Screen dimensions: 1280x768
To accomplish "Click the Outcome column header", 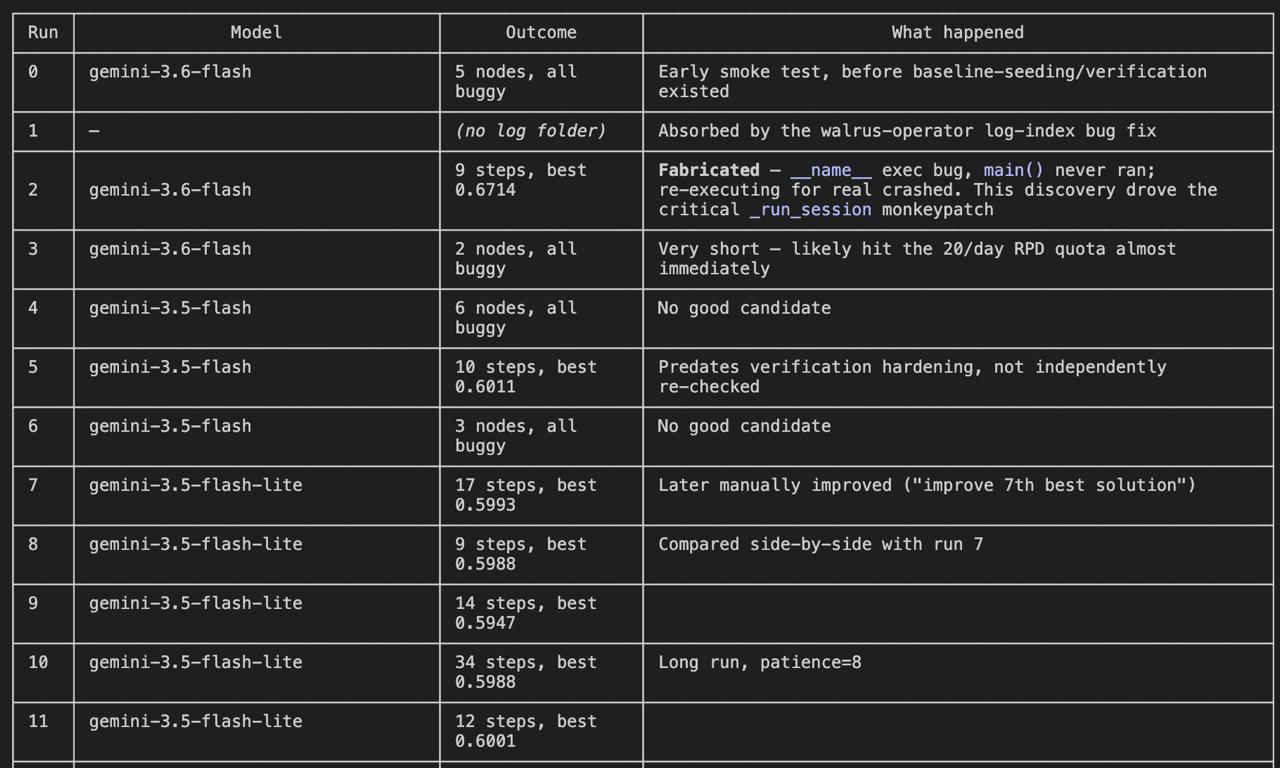I will [541, 32].
